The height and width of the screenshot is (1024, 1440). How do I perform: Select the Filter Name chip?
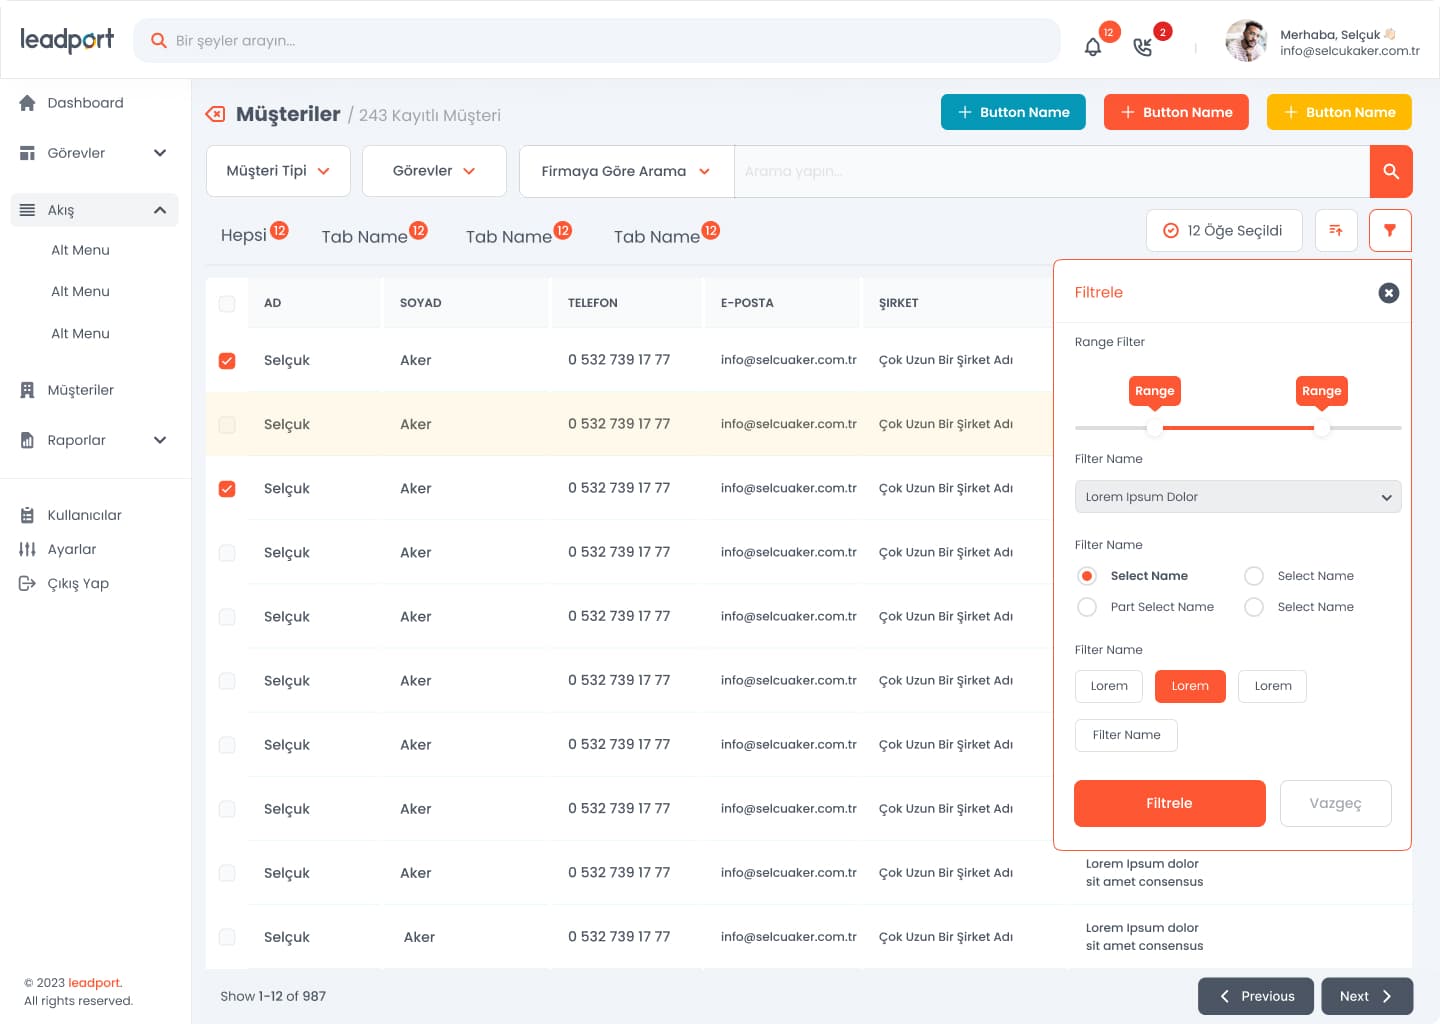pos(1127,735)
